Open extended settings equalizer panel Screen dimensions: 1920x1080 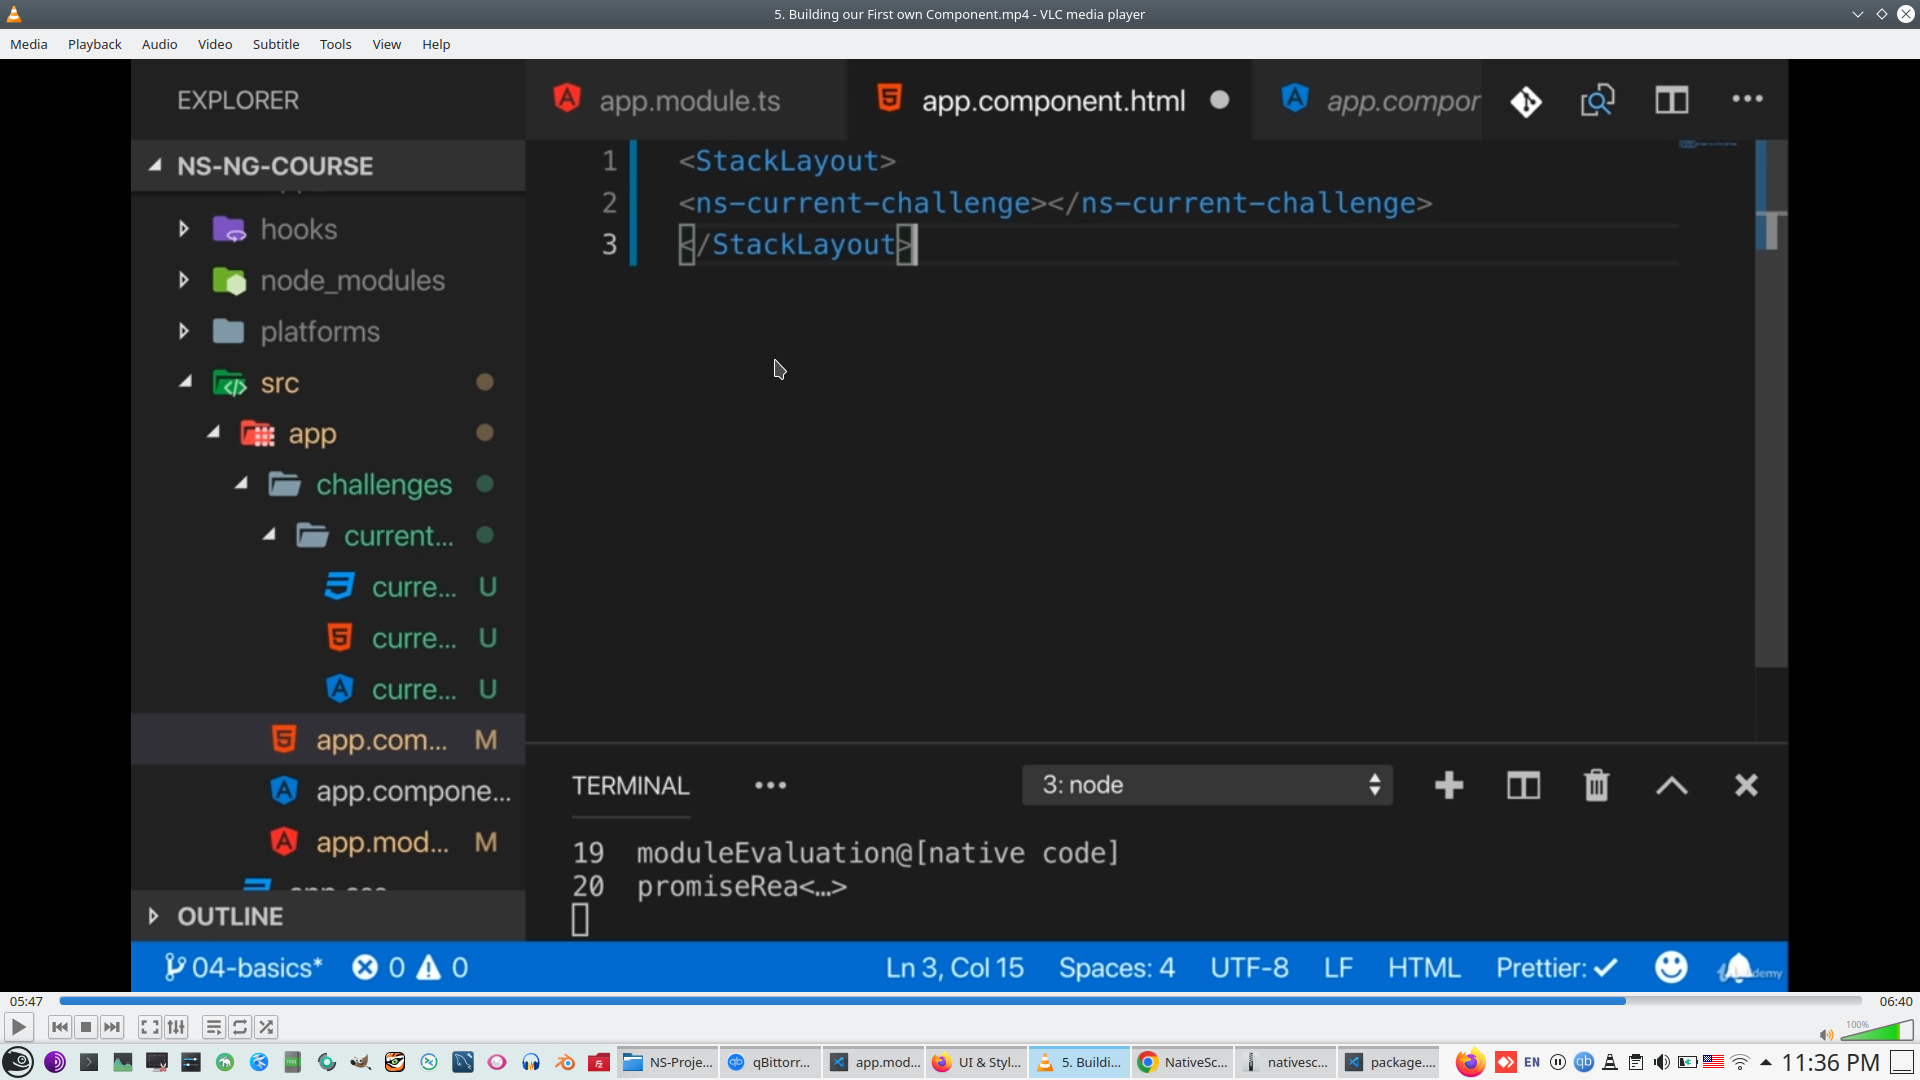pos(176,1027)
